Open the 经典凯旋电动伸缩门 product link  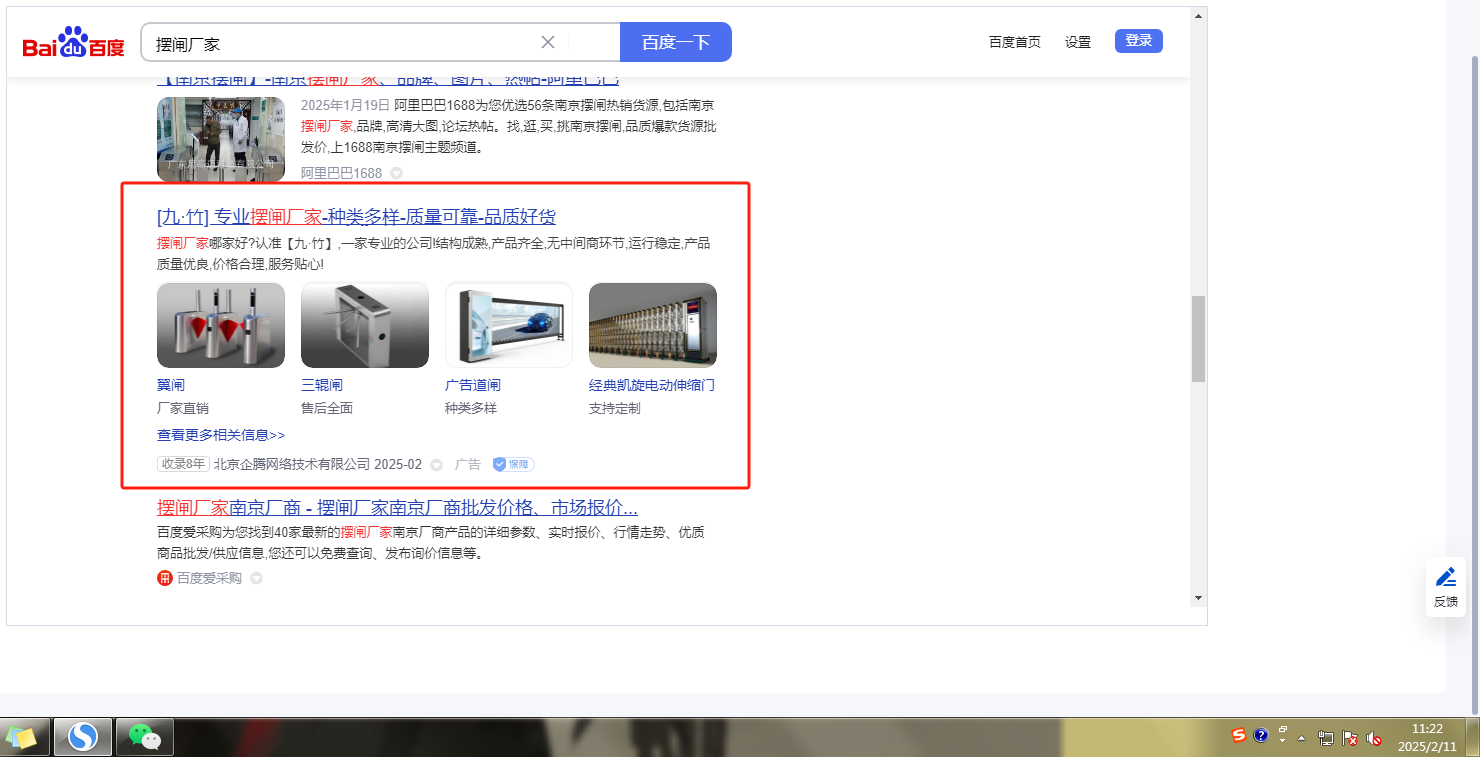652,385
